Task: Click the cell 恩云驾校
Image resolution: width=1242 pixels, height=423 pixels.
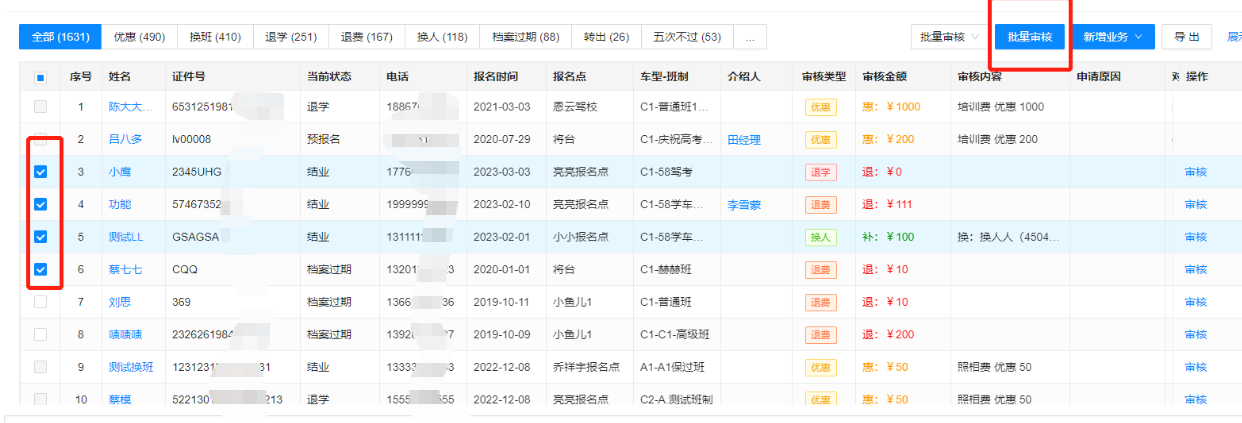Action: coord(576,107)
